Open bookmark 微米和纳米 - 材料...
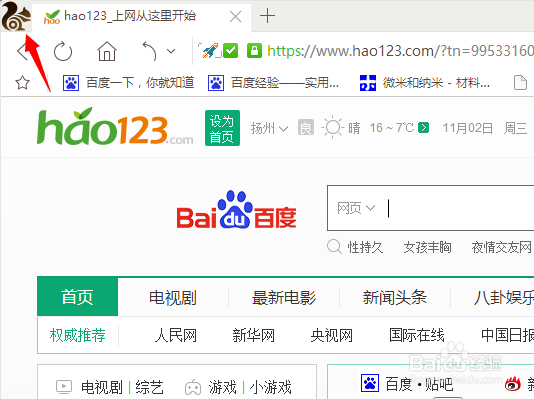 tap(425, 83)
